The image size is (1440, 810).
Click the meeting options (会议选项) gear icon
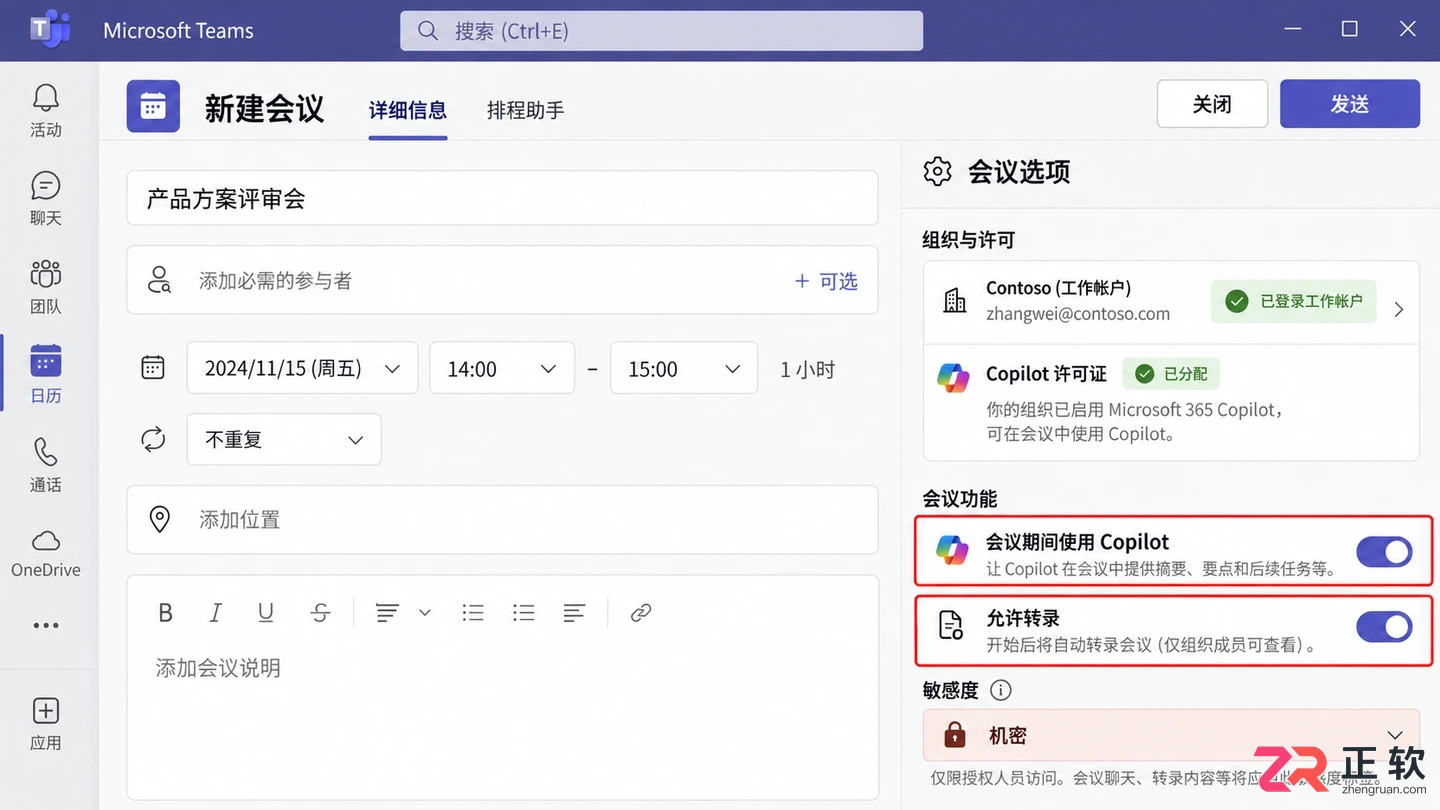click(937, 172)
